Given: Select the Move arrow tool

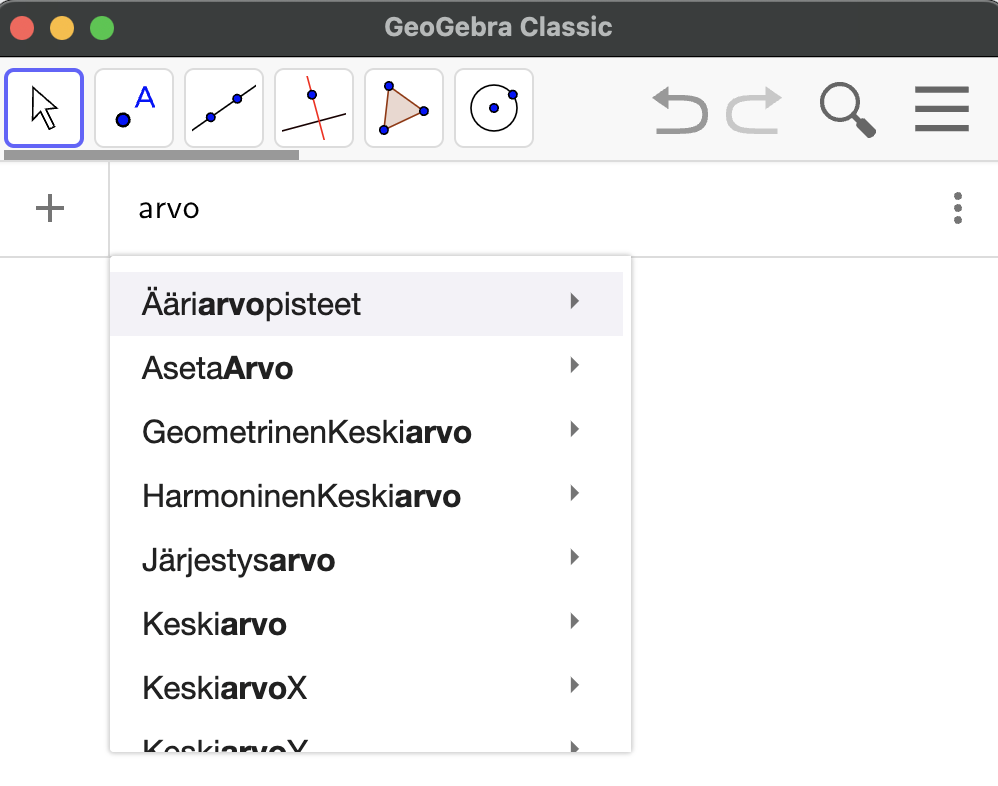Looking at the screenshot, I should pos(44,108).
